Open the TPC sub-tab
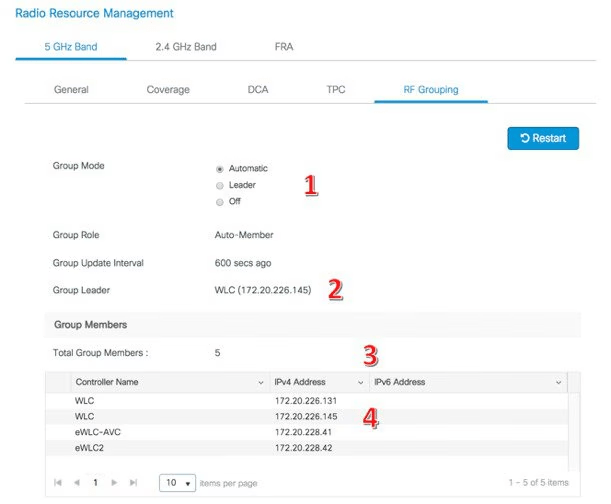 click(336, 90)
